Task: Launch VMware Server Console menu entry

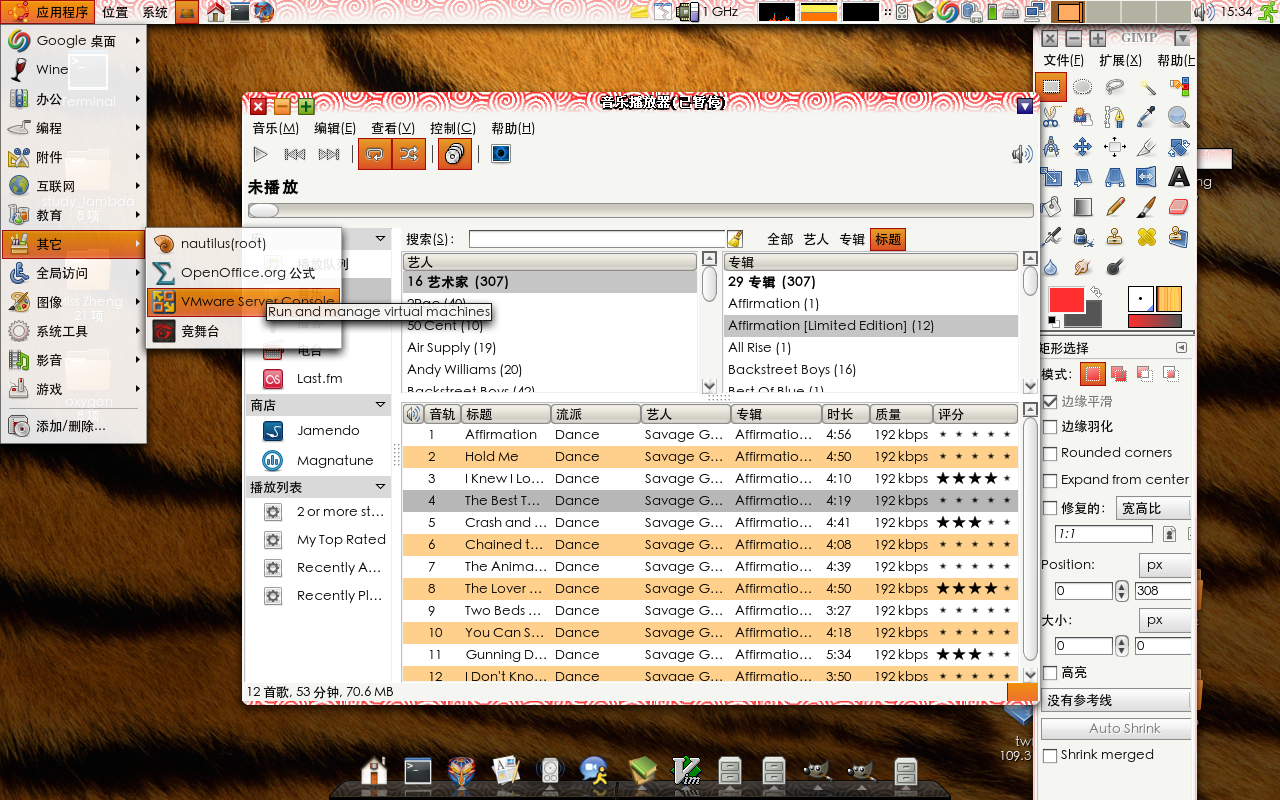Action: tap(243, 302)
